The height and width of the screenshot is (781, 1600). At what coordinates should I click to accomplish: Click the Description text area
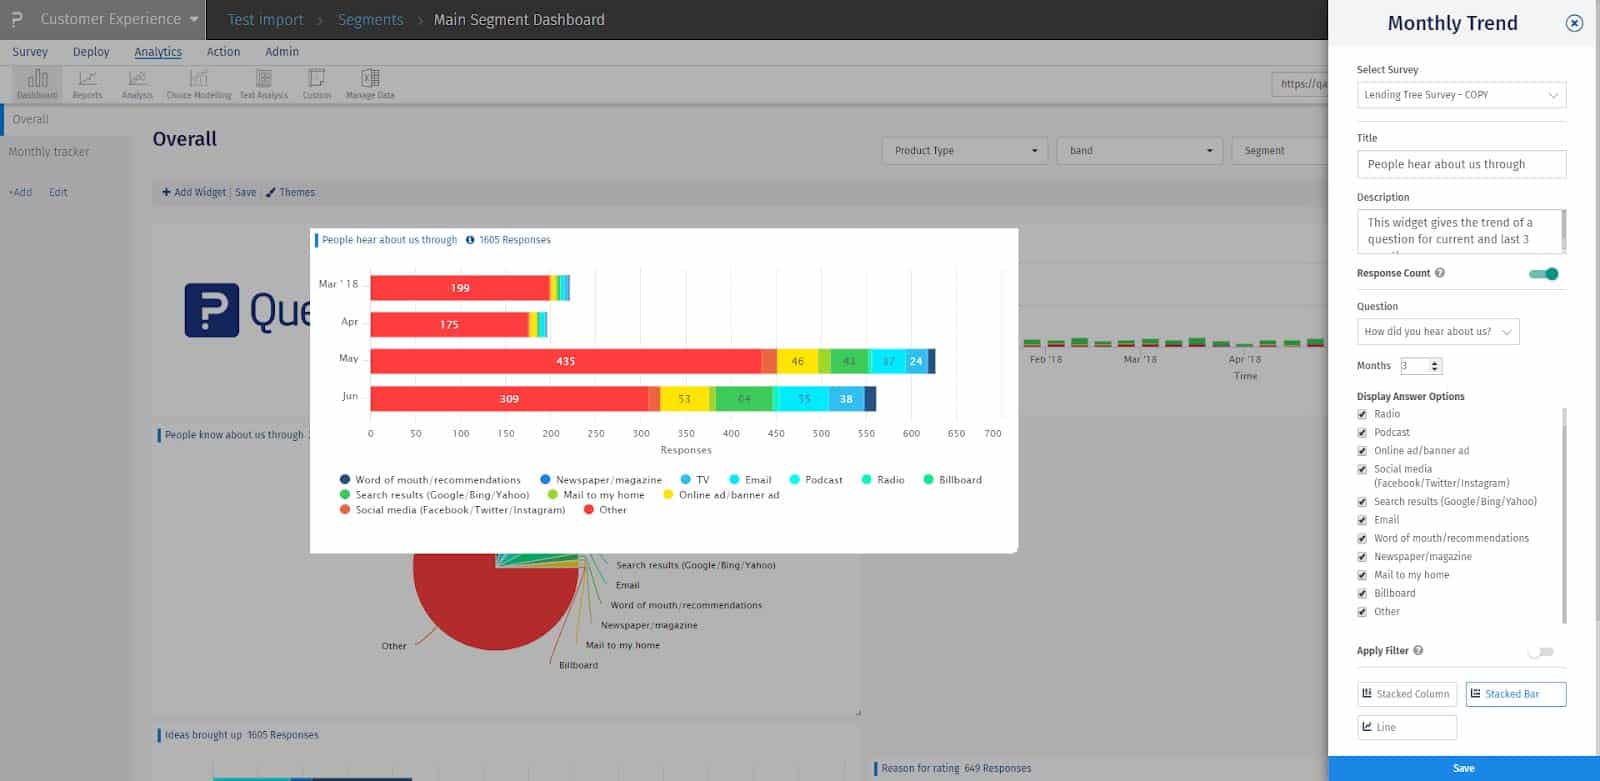click(x=1461, y=231)
